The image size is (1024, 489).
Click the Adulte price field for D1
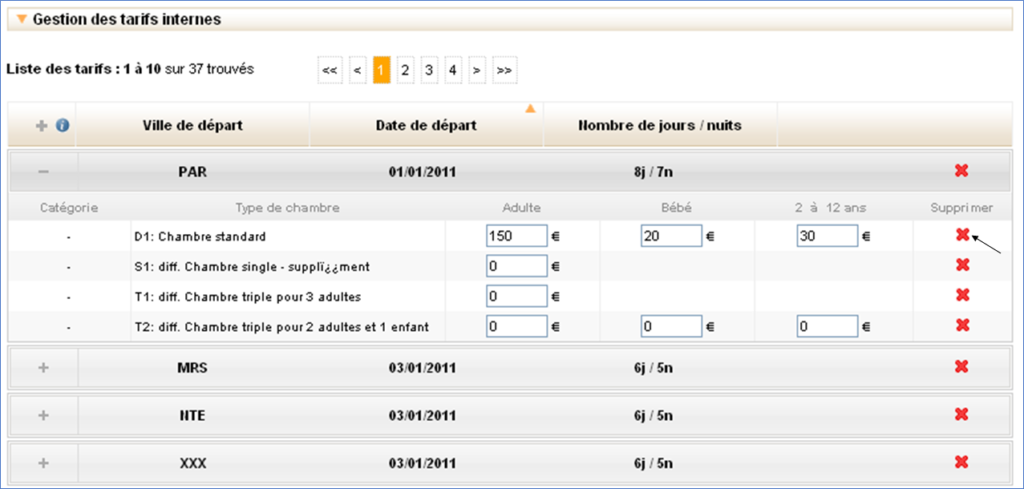516,236
